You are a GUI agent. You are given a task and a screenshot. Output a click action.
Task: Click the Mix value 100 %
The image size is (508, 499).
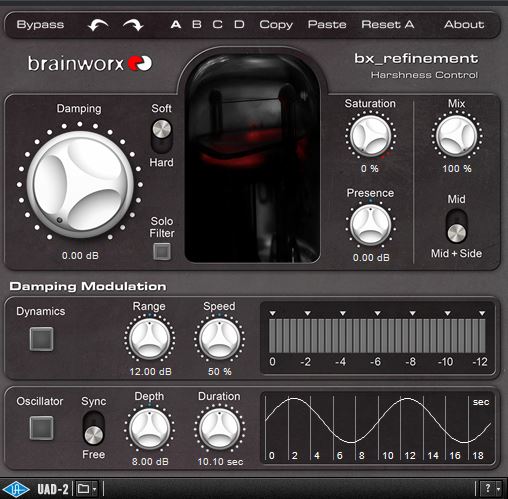click(x=457, y=169)
